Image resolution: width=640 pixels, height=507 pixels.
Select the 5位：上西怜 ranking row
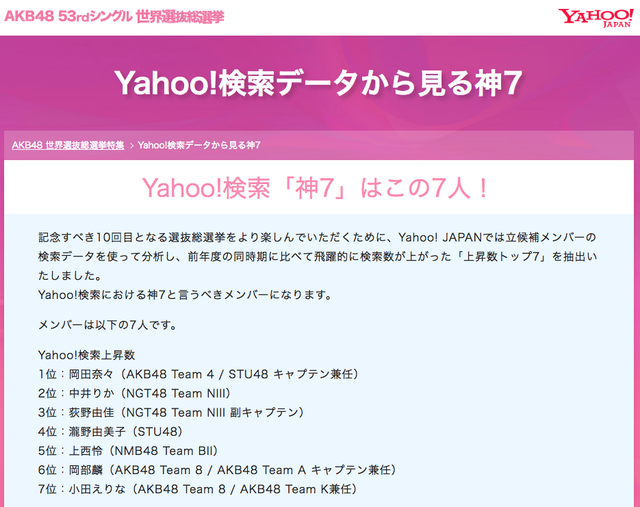pos(128,451)
